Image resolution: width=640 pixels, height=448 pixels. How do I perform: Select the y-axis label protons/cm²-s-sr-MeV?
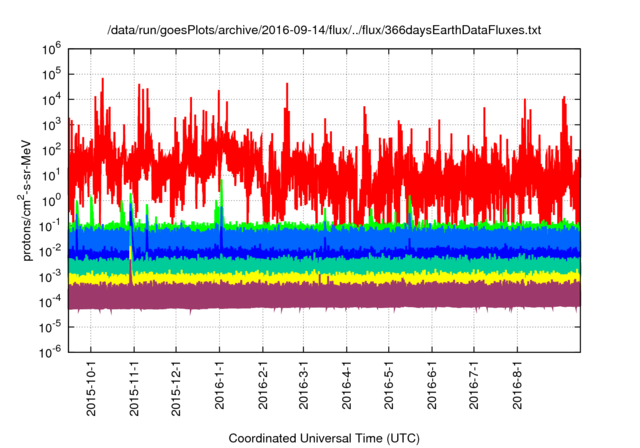coord(25,200)
